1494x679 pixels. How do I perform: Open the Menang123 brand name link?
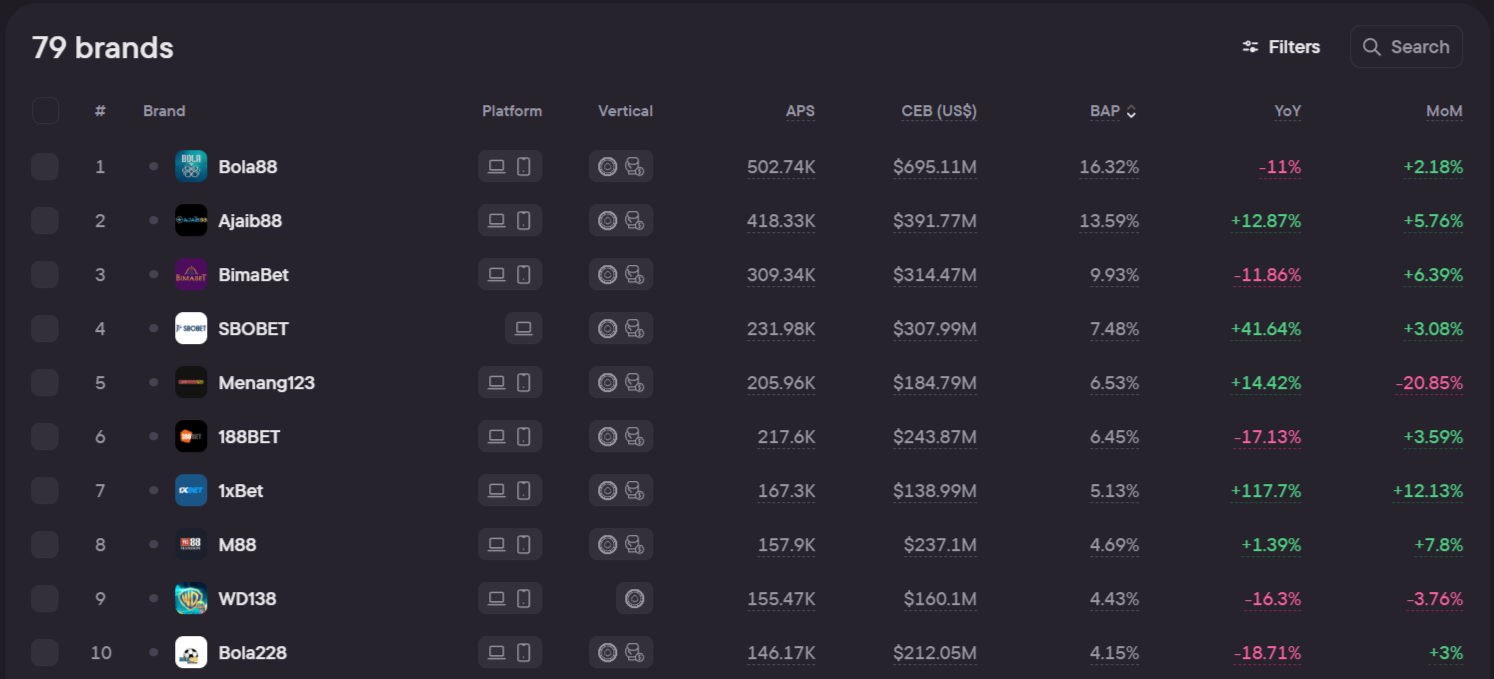click(266, 382)
